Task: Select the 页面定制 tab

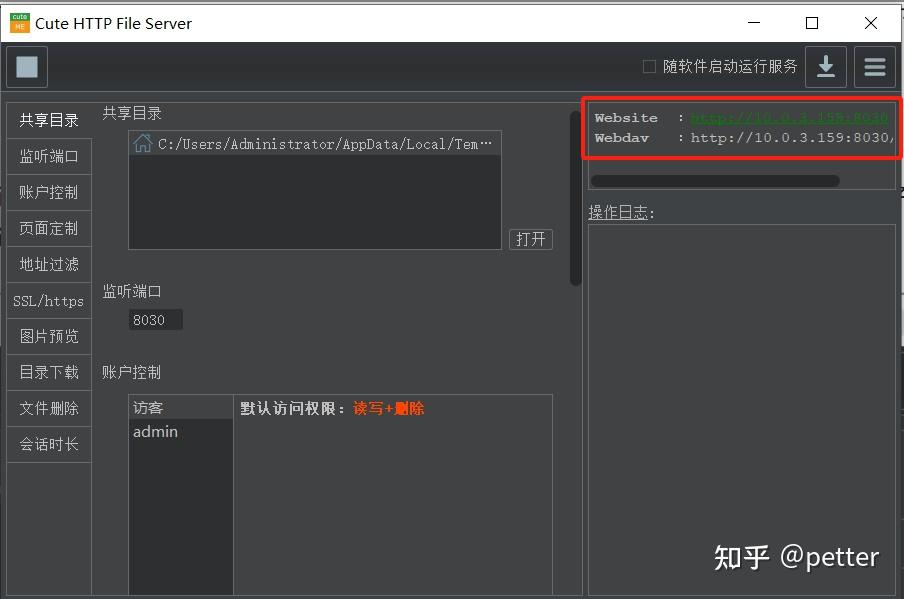Action: [48, 228]
